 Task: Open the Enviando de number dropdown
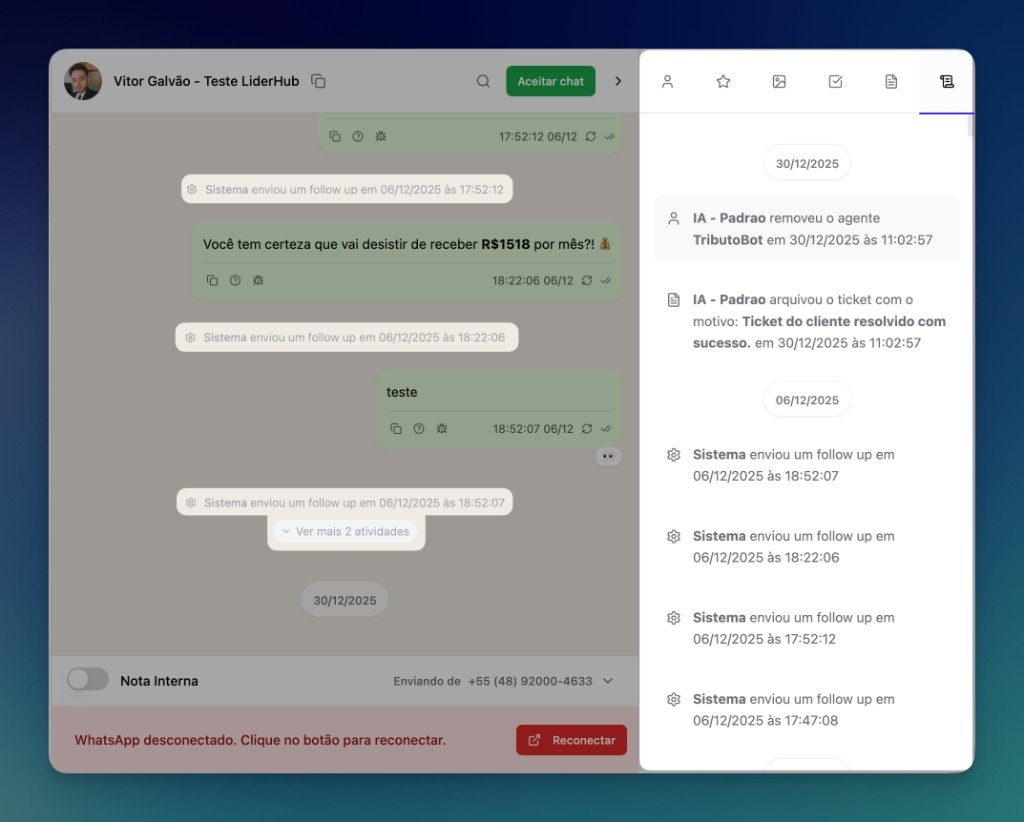[608, 681]
